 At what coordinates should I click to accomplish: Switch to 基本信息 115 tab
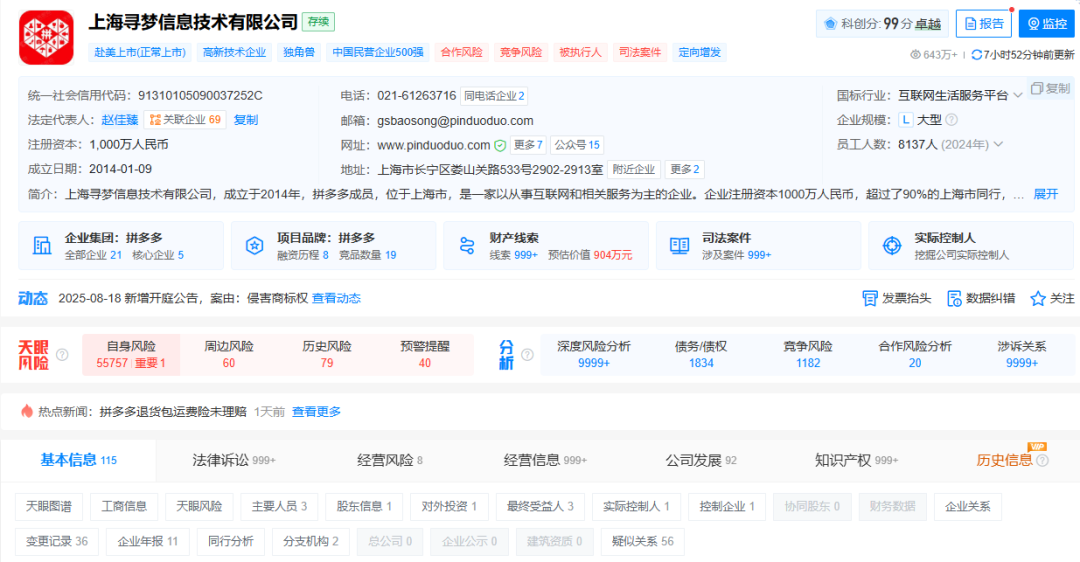coord(79,460)
